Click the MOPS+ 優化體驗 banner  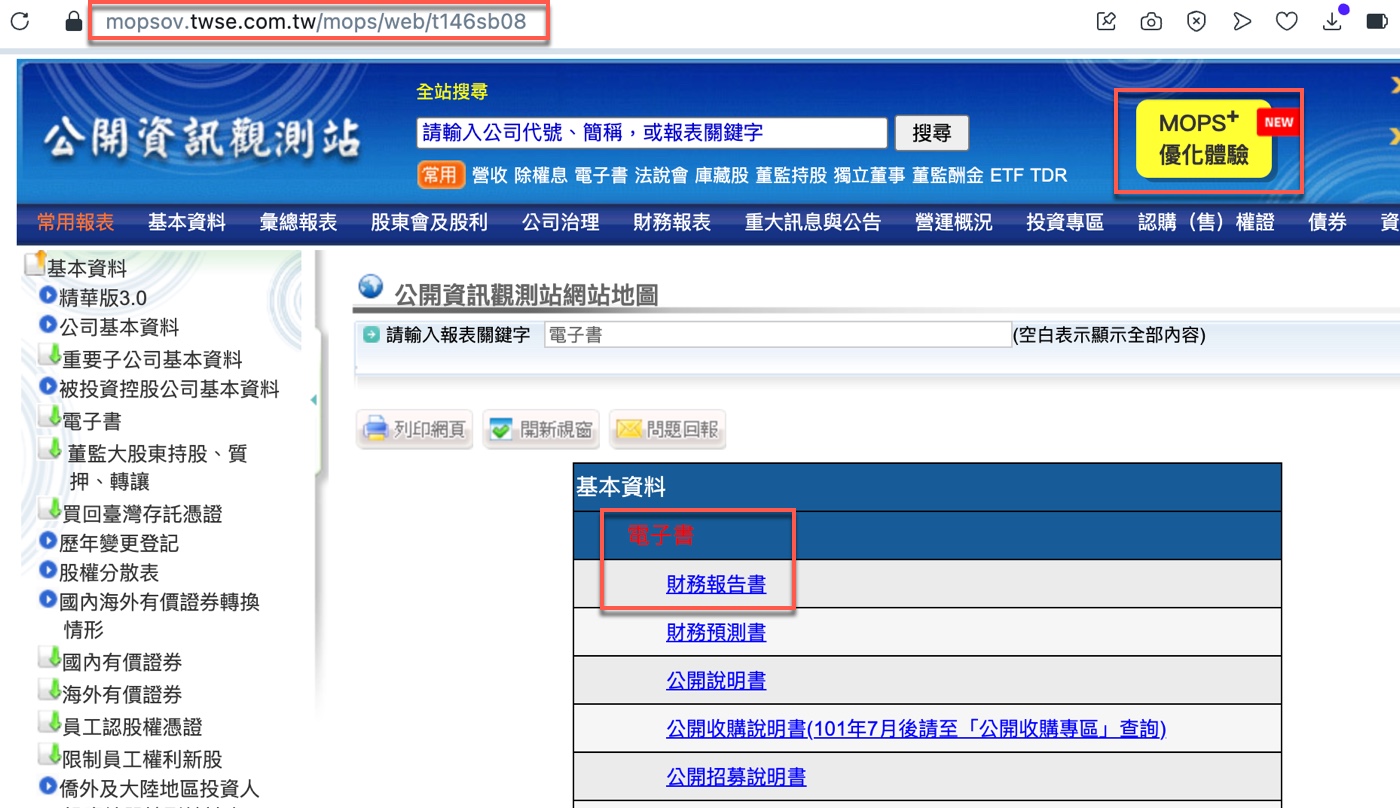point(1203,139)
